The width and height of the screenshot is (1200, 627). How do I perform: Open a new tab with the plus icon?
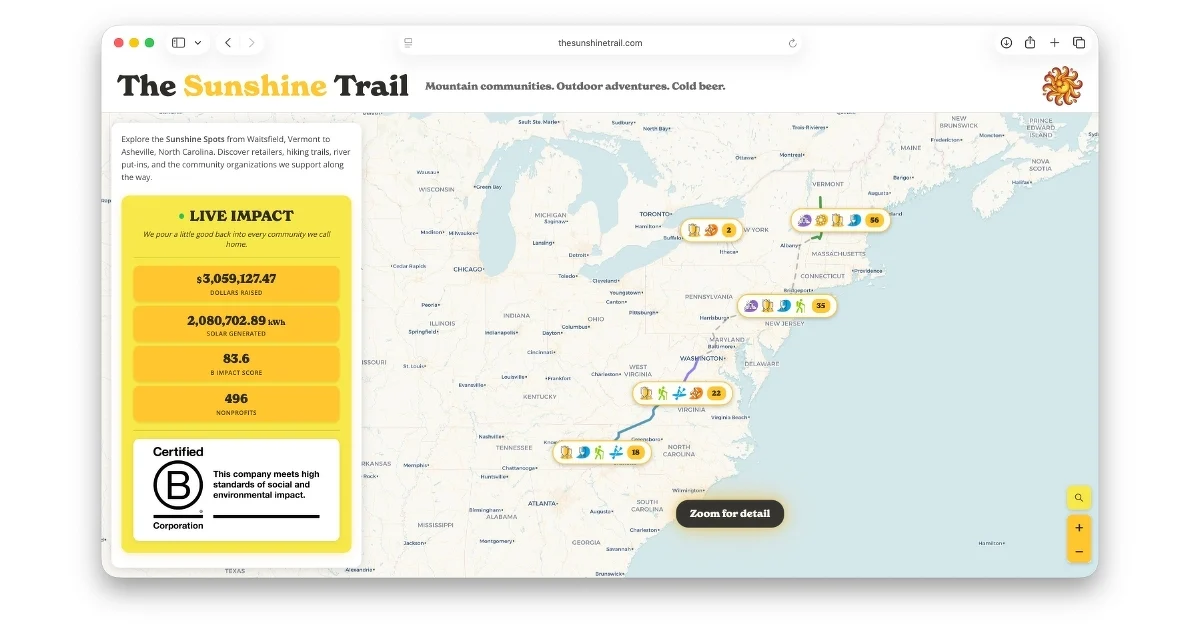click(1054, 43)
